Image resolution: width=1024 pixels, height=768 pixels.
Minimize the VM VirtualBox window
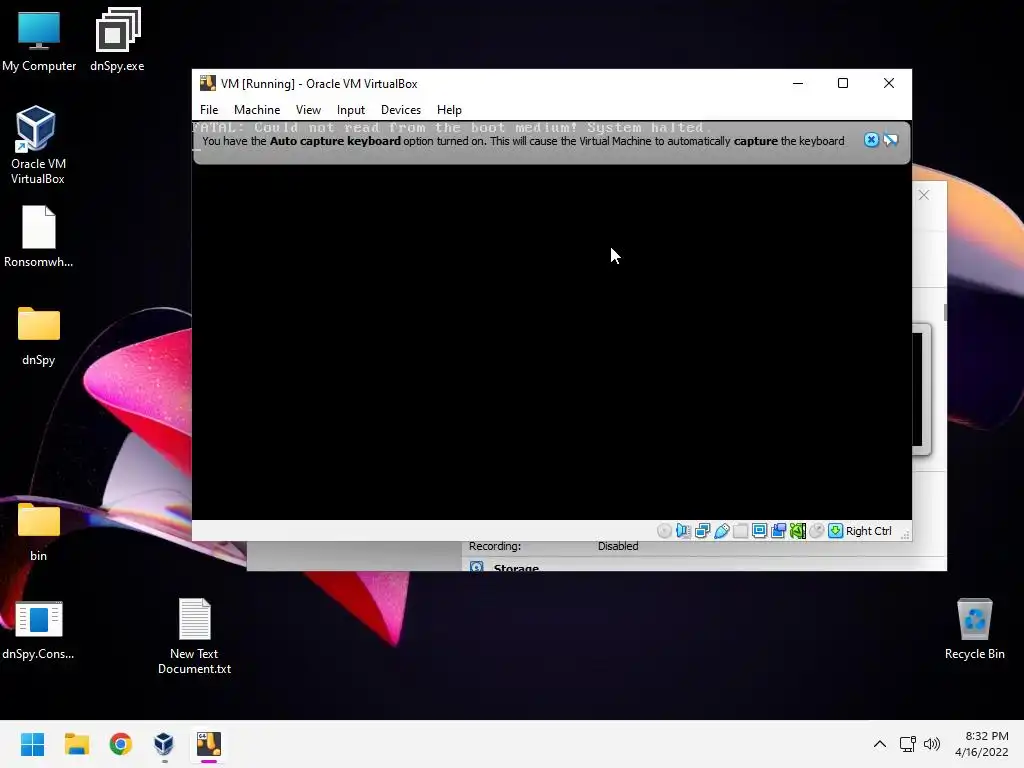[798, 83]
